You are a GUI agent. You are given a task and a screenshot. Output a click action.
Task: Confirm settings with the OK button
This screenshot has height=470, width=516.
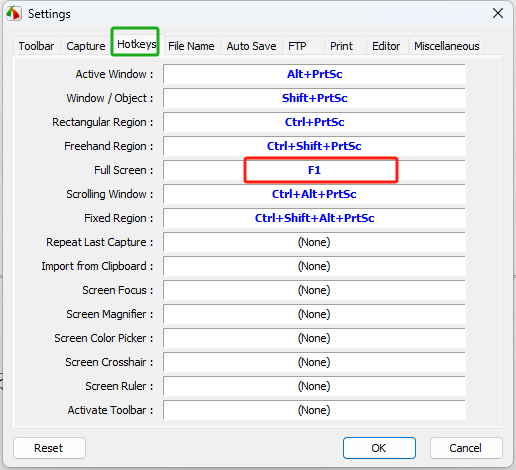click(379, 448)
